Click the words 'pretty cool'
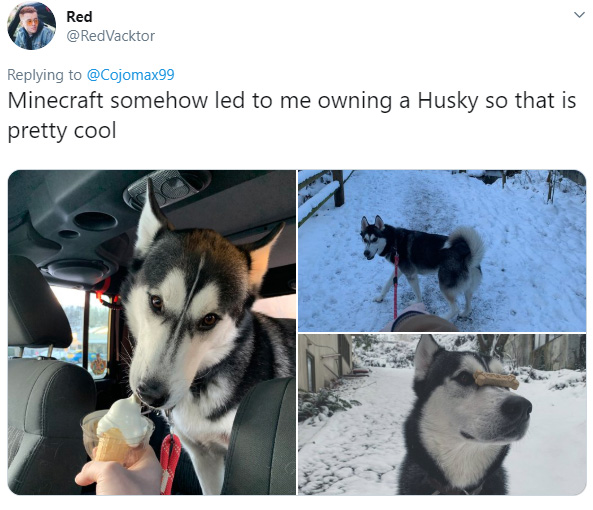This screenshot has width=593, height=510. point(62,131)
